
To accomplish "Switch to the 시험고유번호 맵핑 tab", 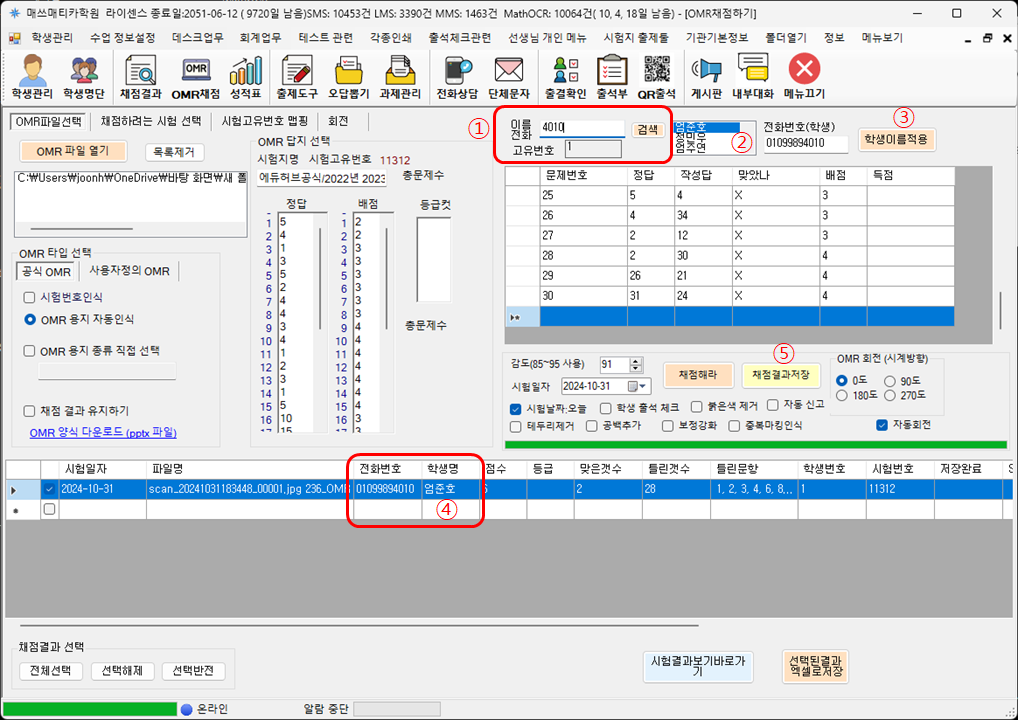I will (264, 121).
